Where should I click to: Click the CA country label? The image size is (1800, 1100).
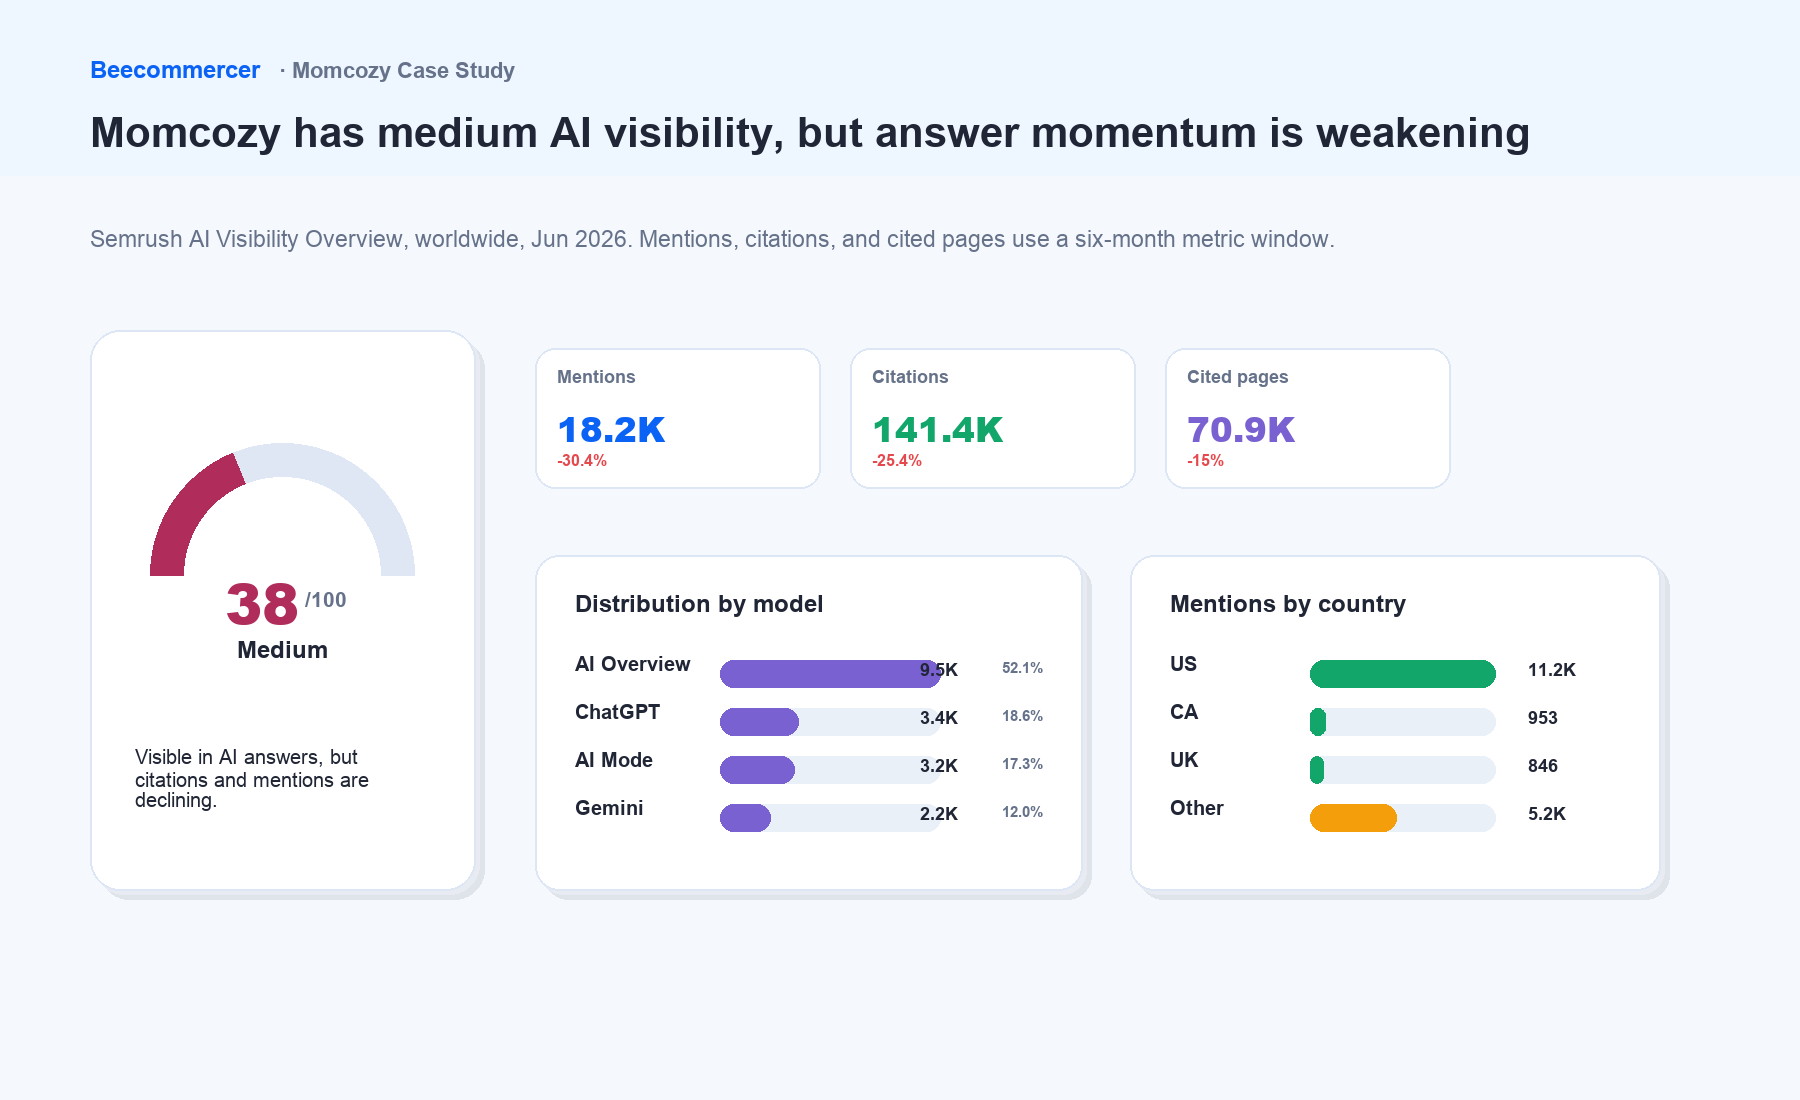(x=1184, y=712)
